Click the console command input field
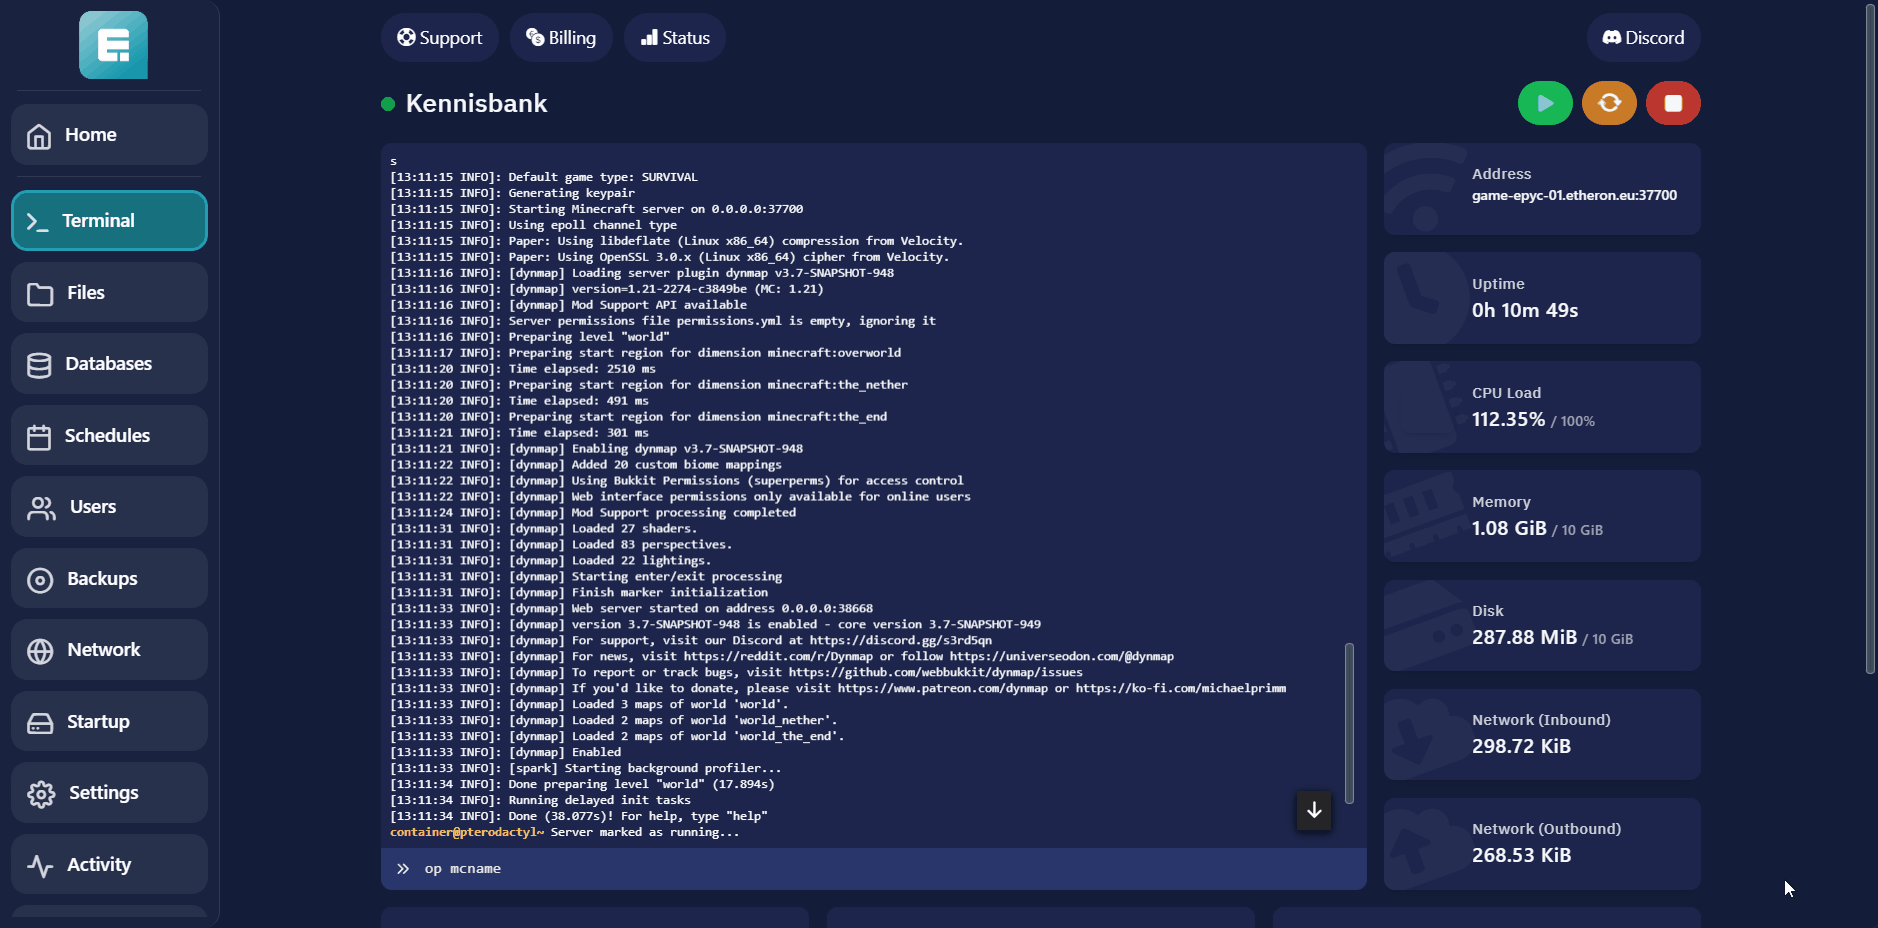Screen dimensions: 1878x928 pos(880,869)
